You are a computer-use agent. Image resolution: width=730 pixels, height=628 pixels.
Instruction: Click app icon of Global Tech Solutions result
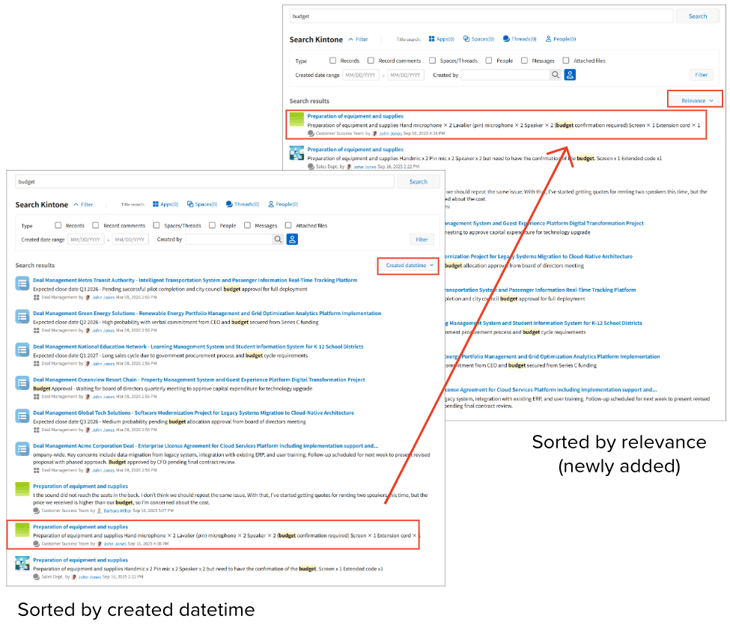coord(22,416)
